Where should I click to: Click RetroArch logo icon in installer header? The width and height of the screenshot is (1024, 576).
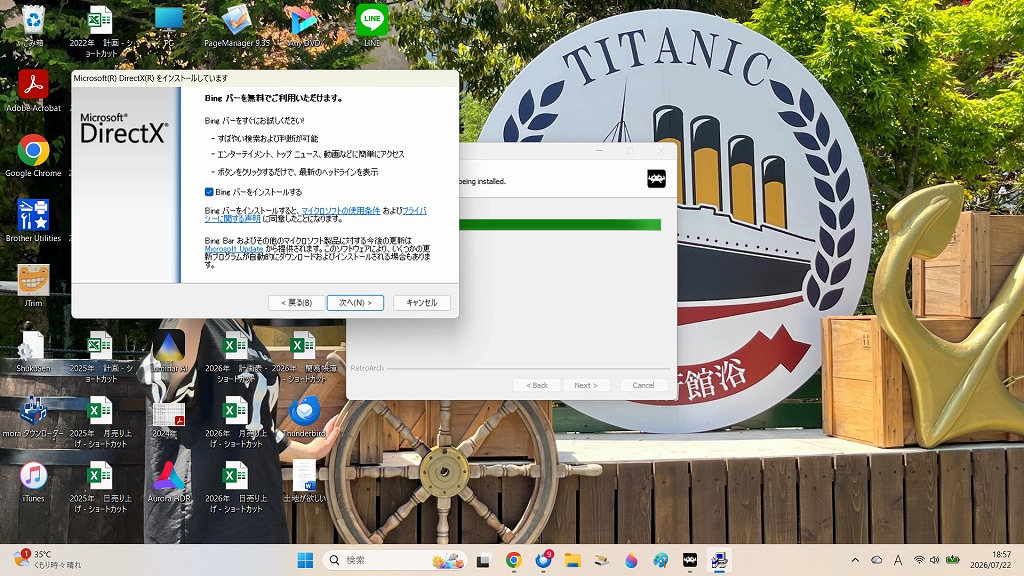click(x=656, y=178)
